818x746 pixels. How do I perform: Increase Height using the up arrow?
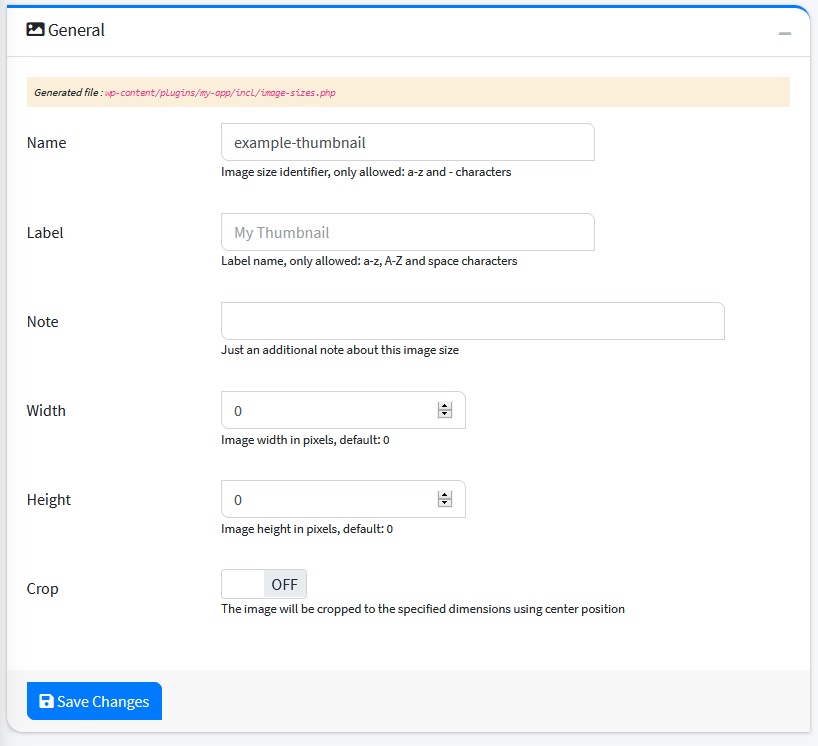[445, 495]
